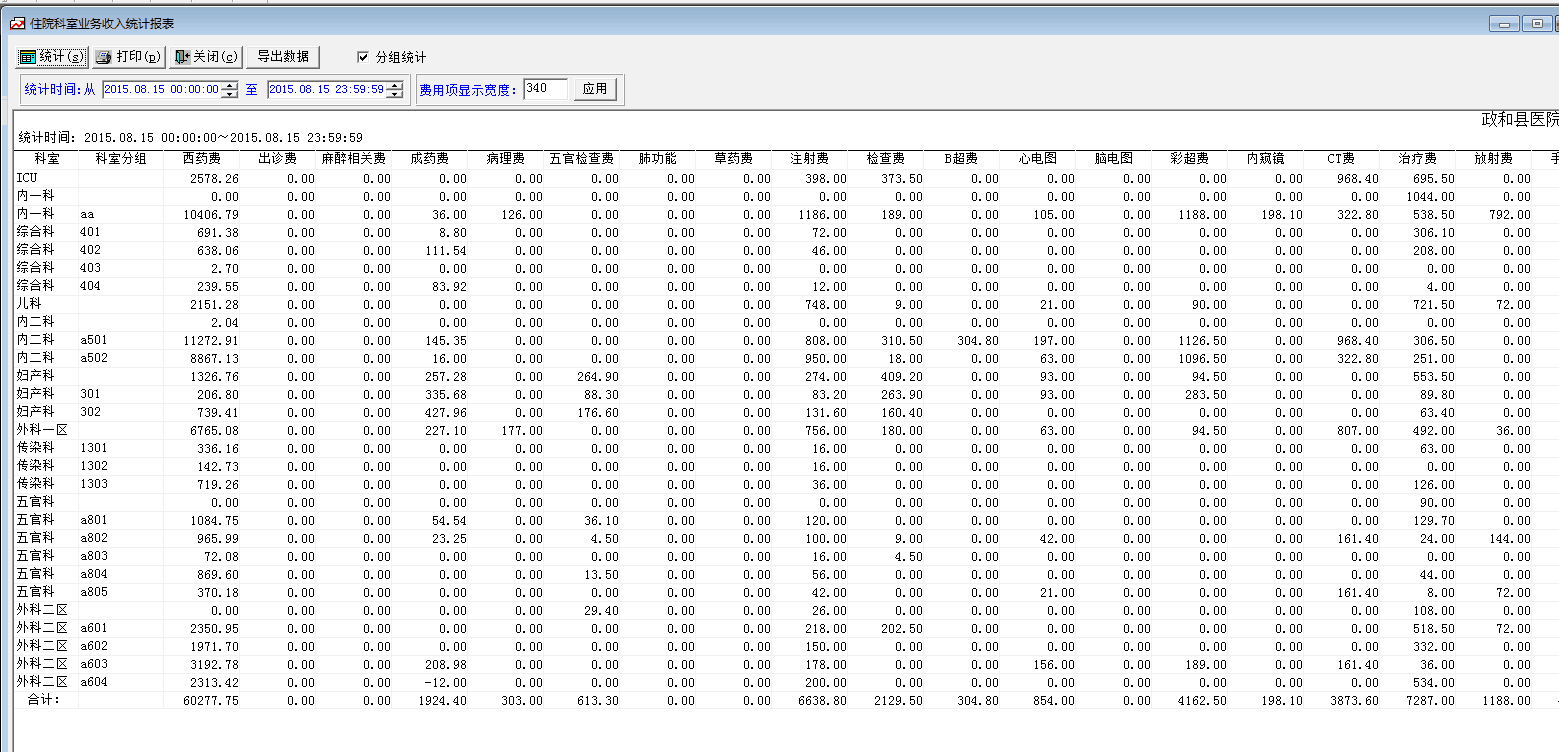Click the 应用 apply button
This screenshot has height=752, width=1559.
tap(595, 89)
